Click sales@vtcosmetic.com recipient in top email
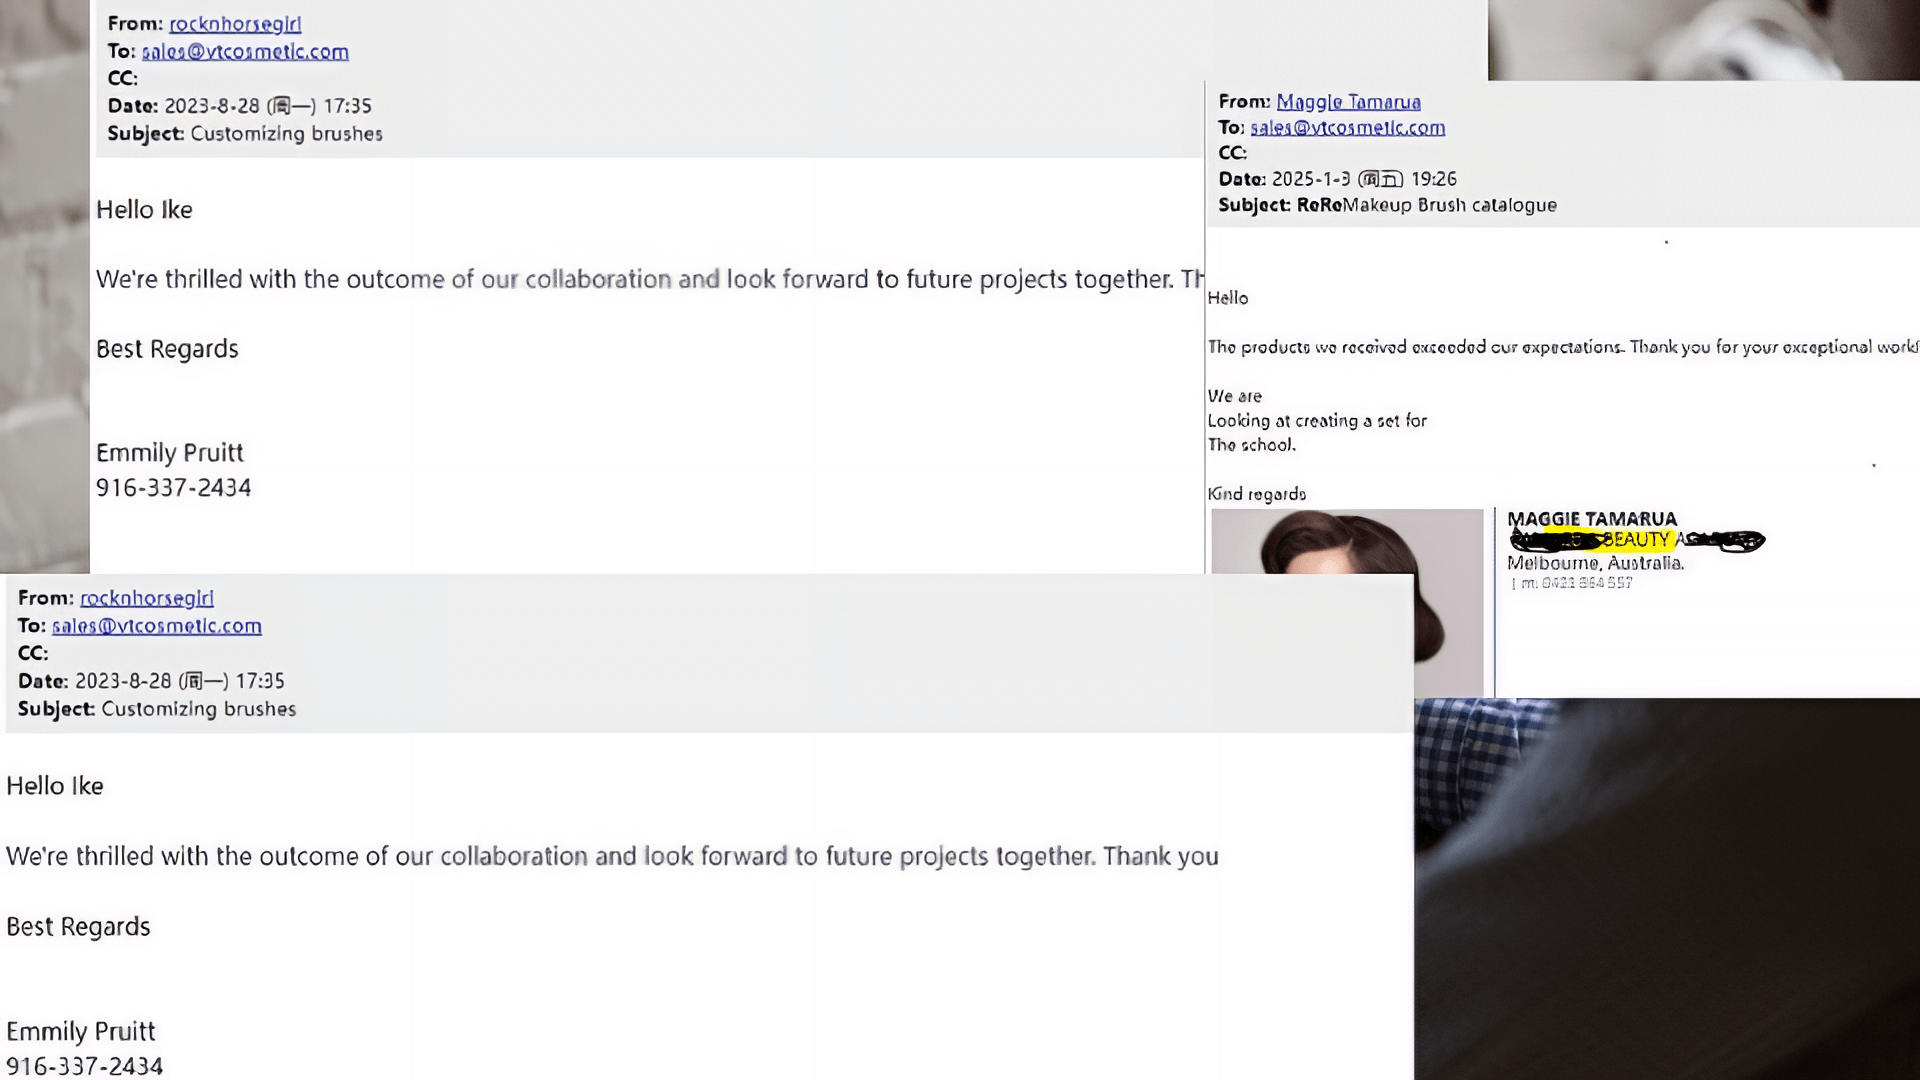 tap(245, 52)
